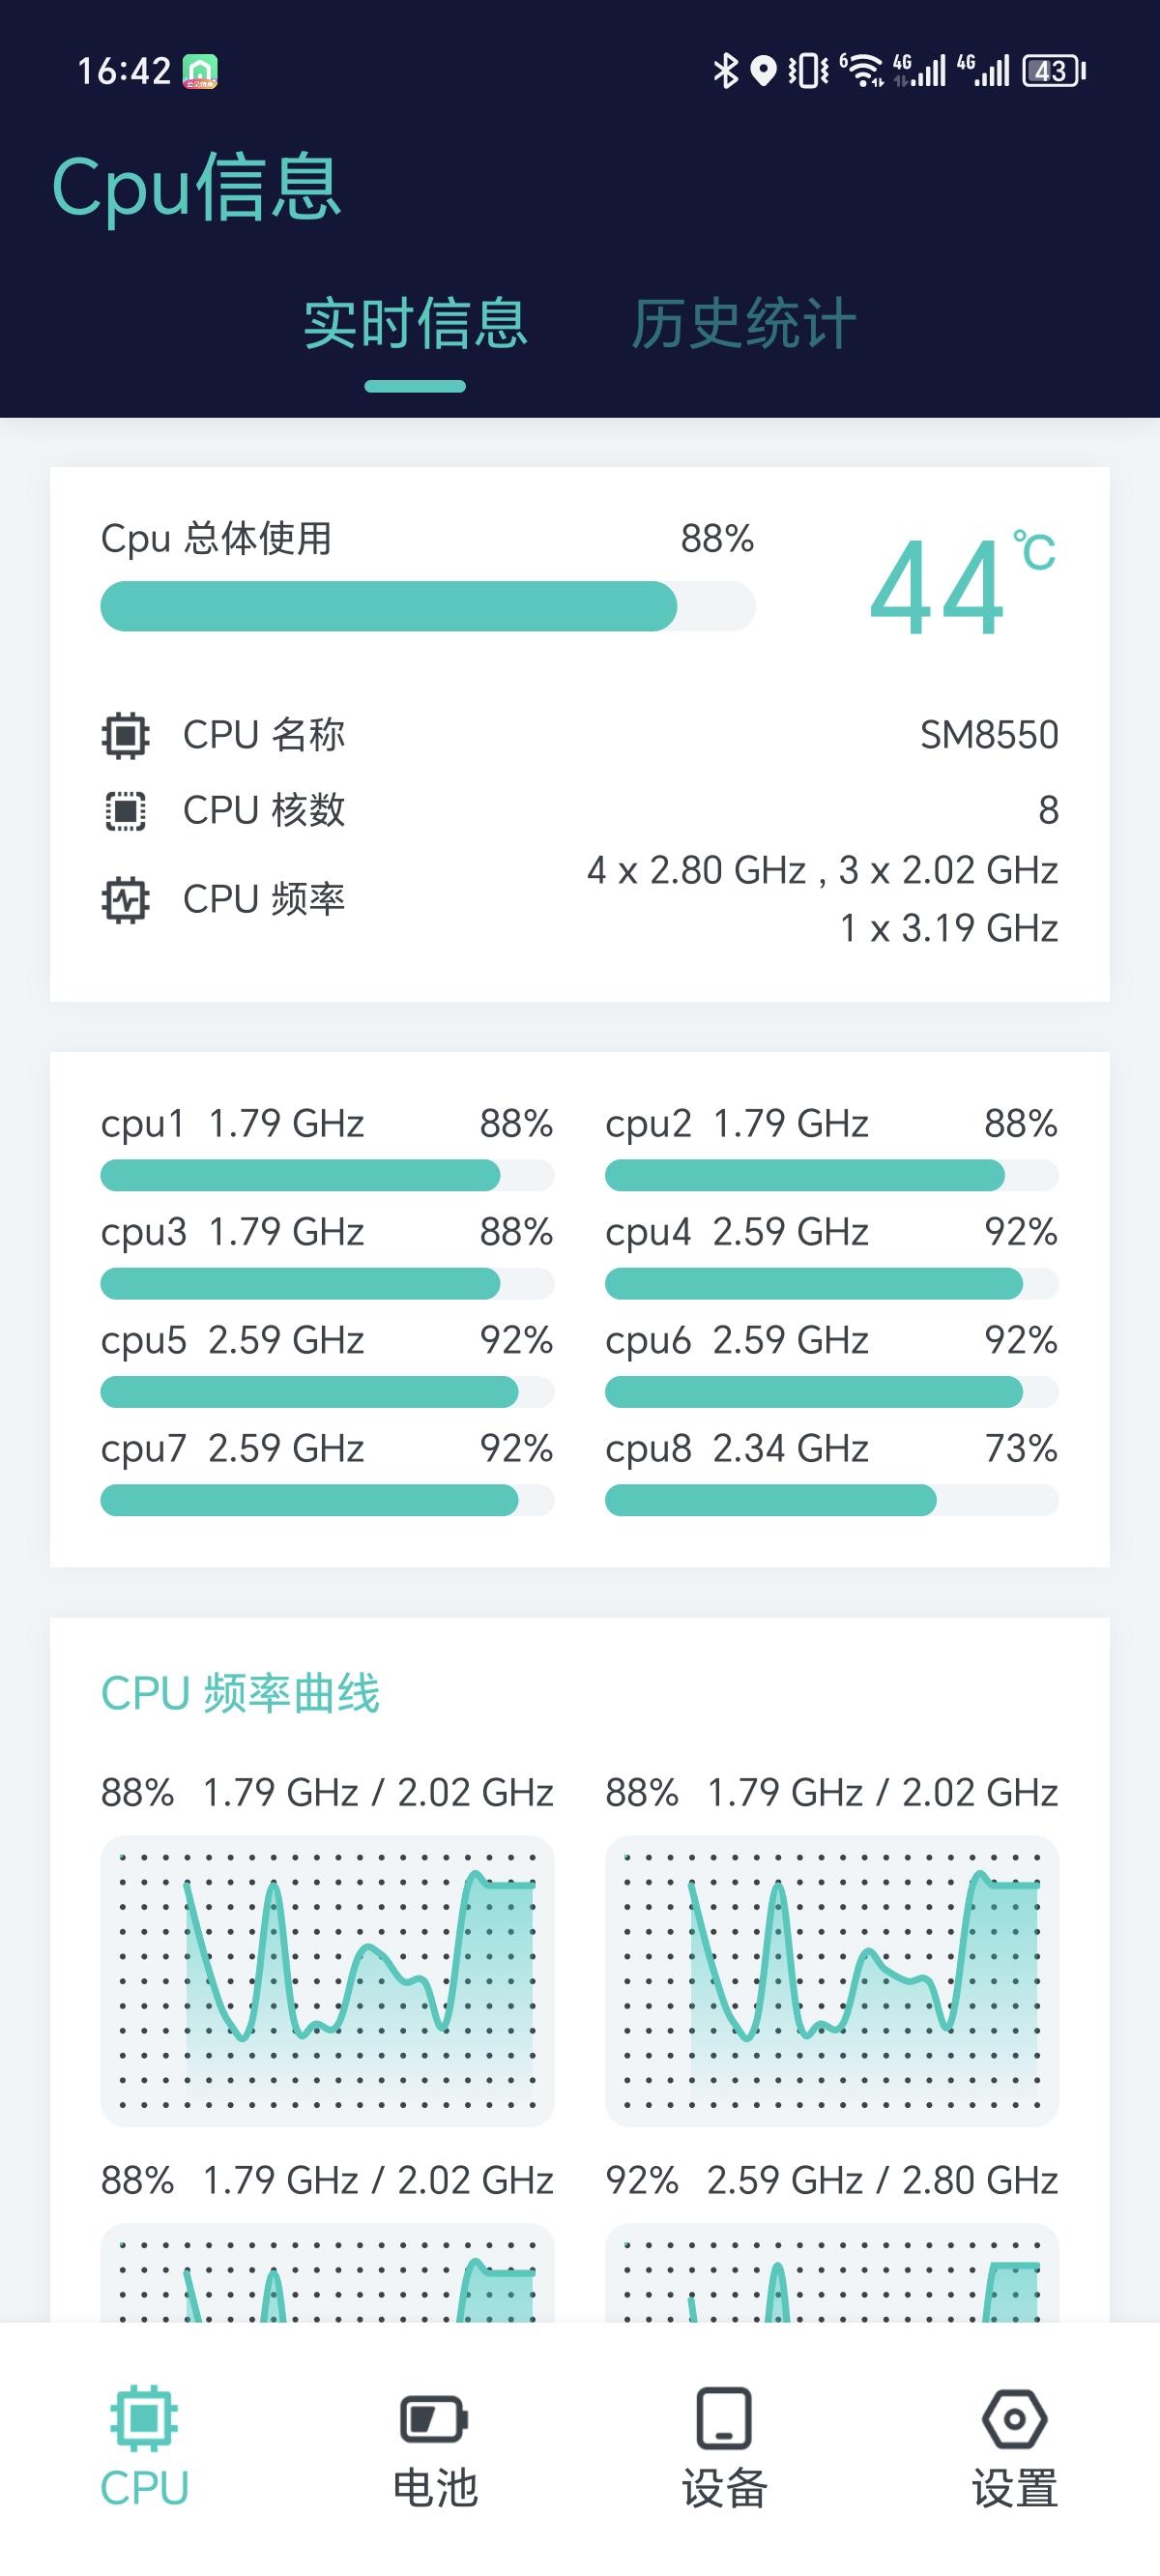The image size is (1160, 2576).
Task: Tap the CPU 核数 cores icon
Action: [126, 811]
